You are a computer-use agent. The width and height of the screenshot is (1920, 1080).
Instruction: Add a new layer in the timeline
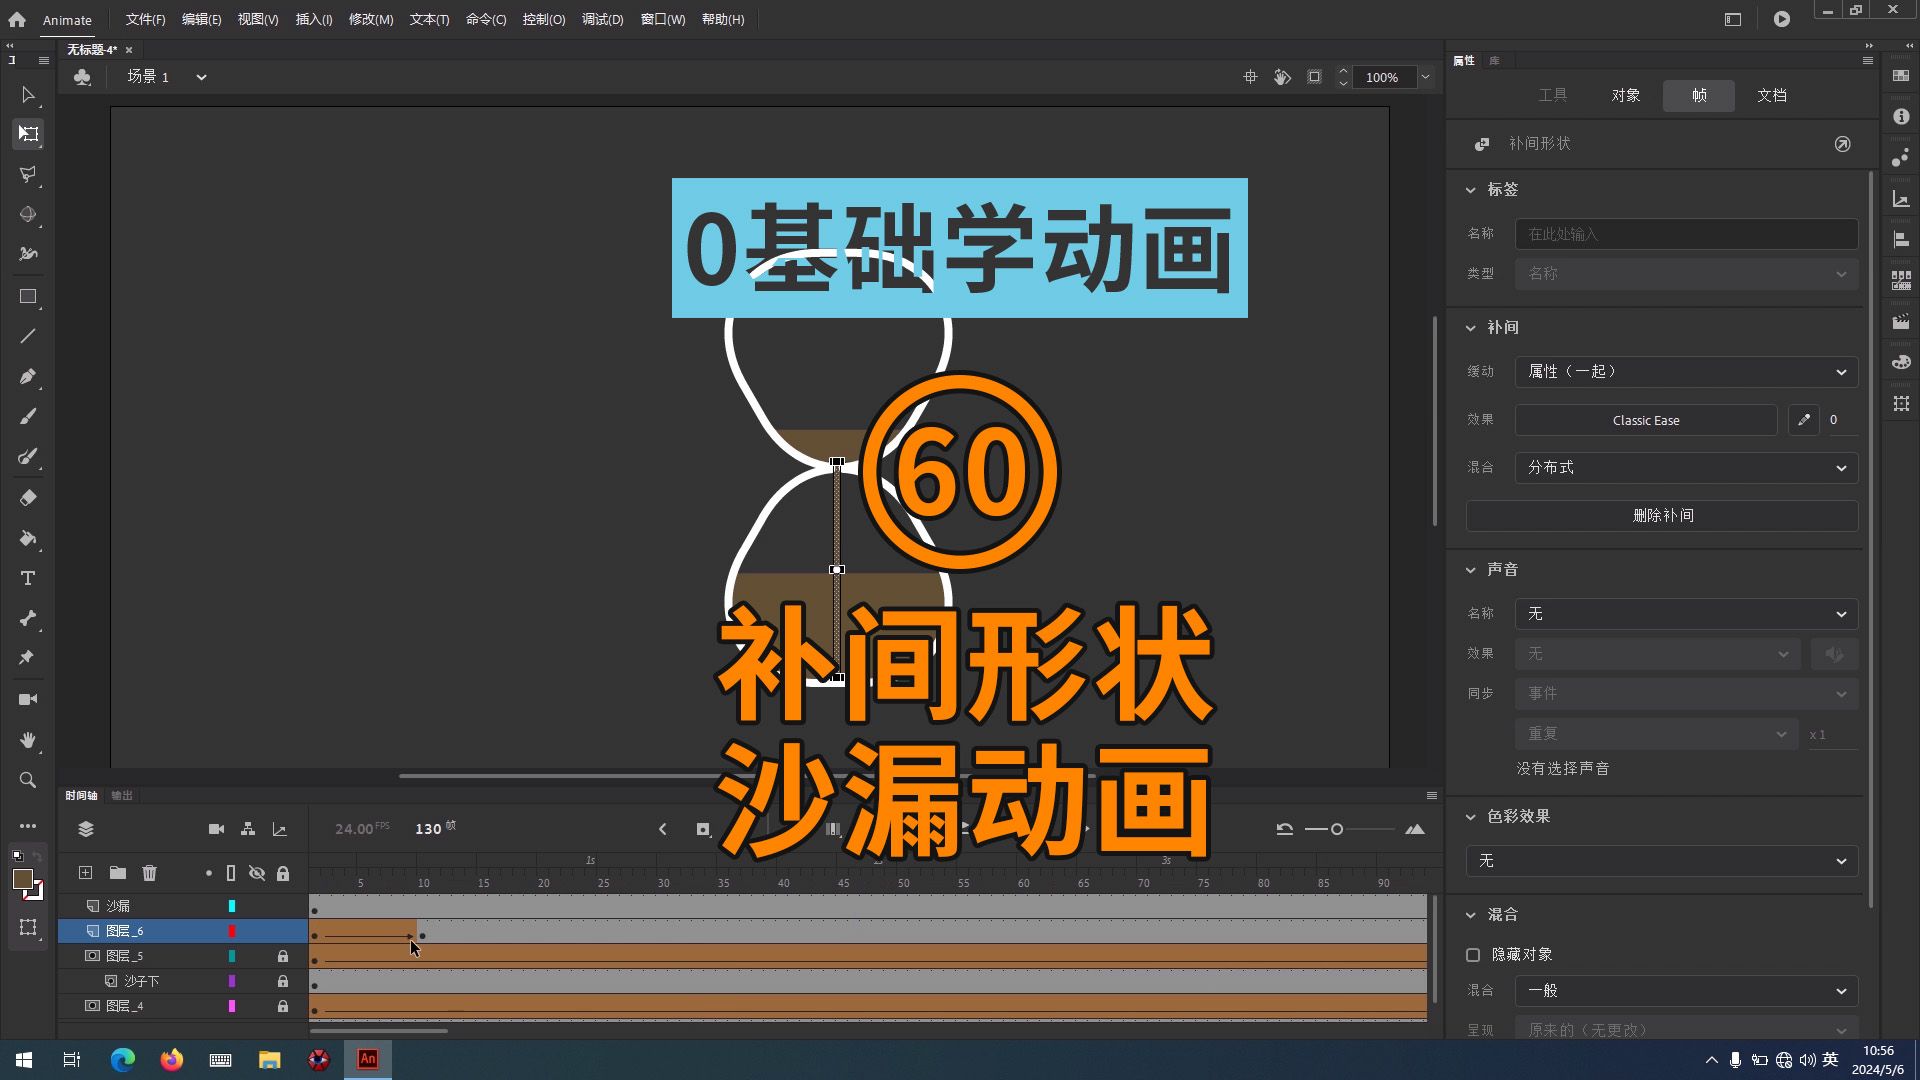[85, 872]
